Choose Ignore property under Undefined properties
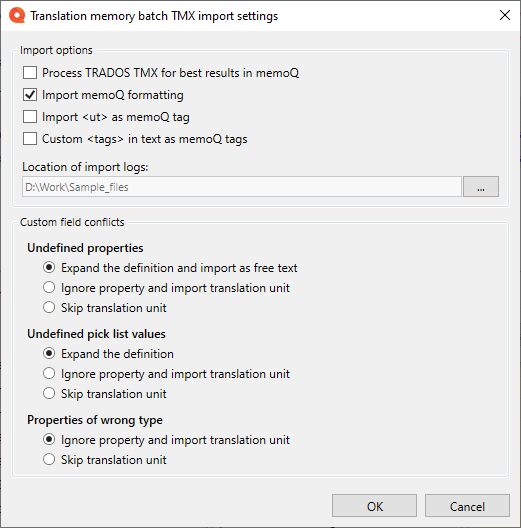The image size is (521, 528). click(x=49, y=288)
